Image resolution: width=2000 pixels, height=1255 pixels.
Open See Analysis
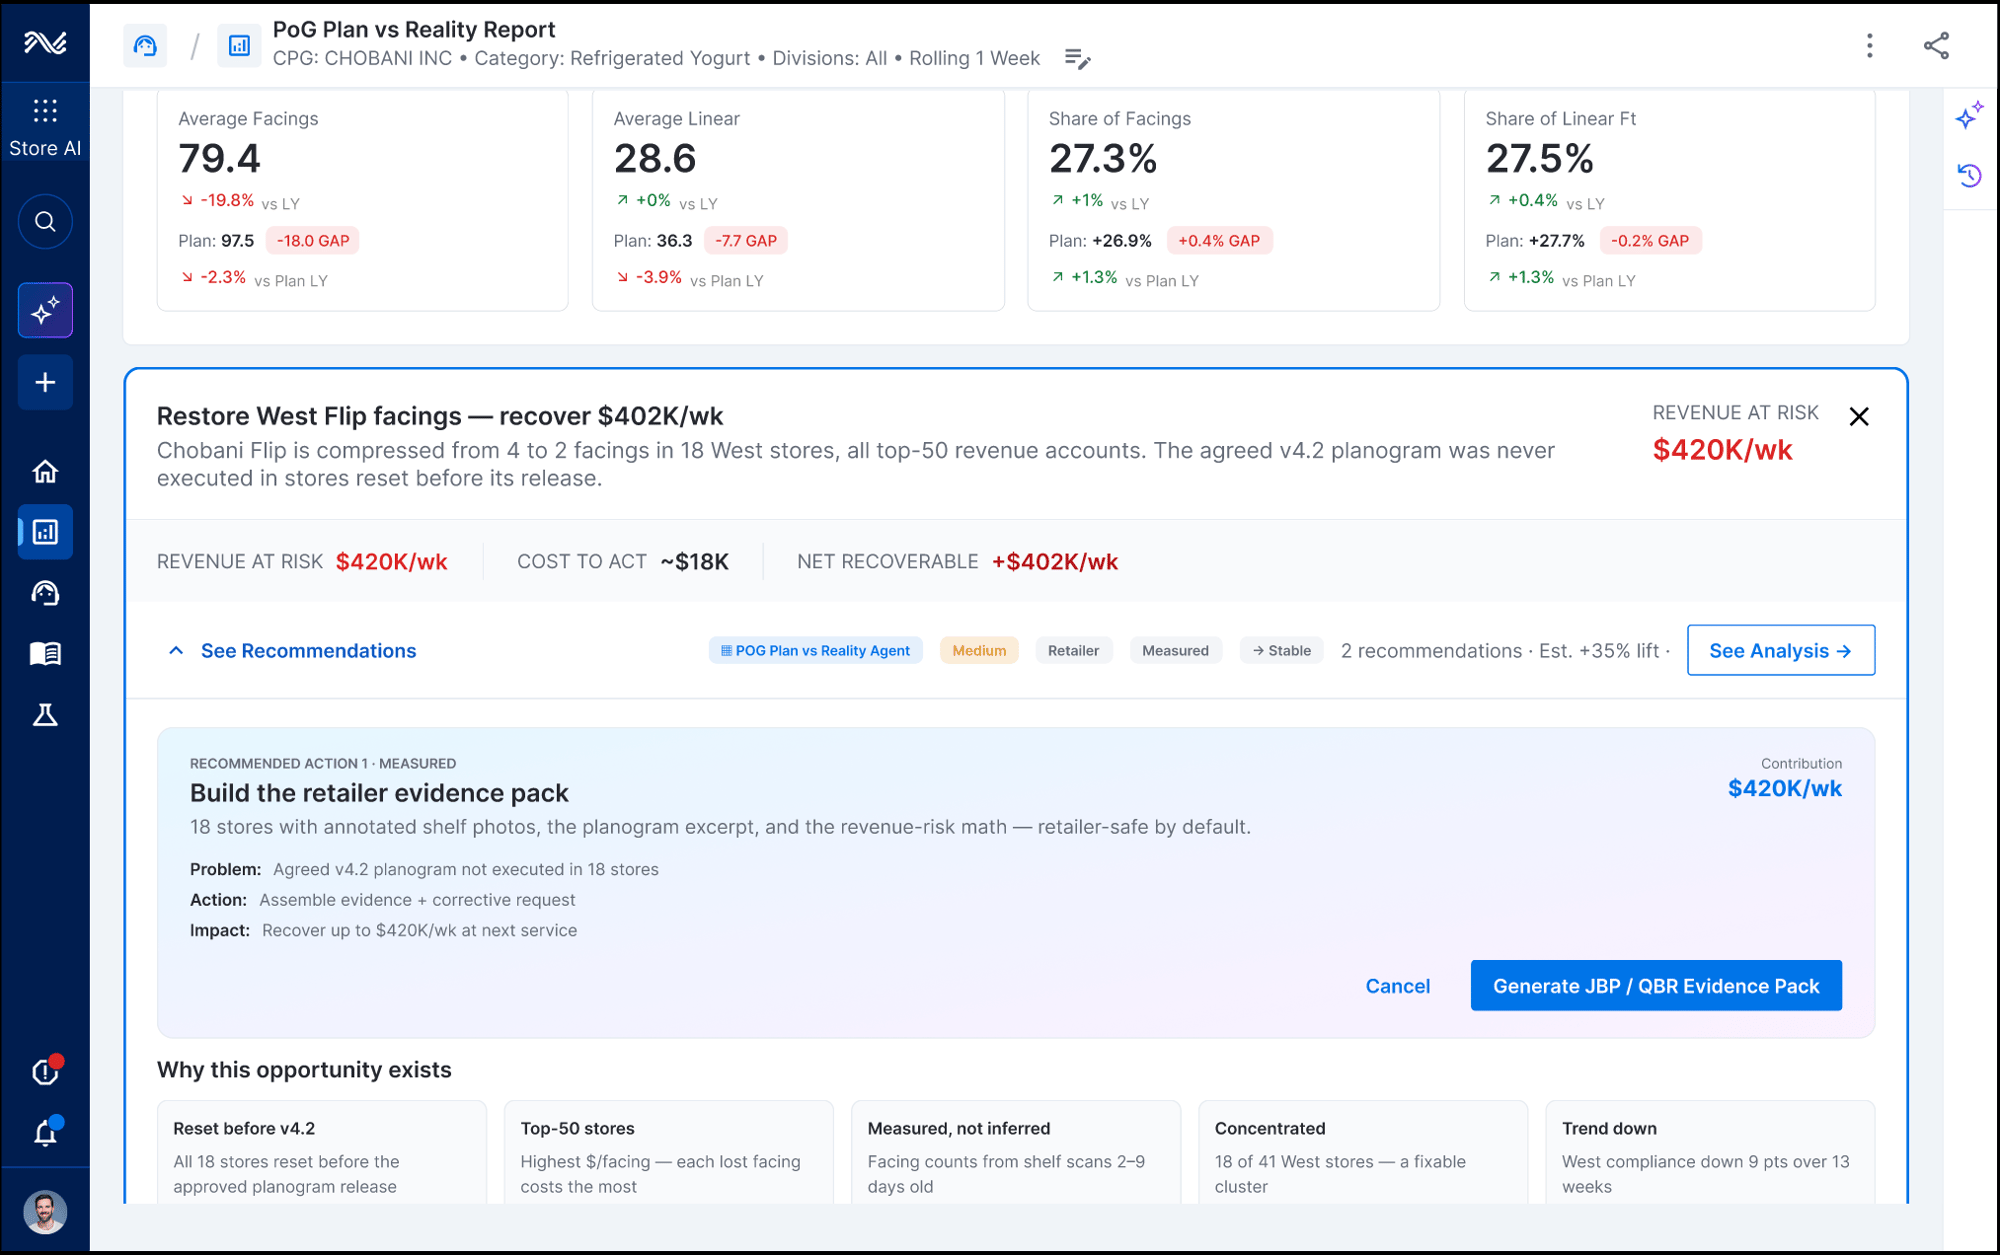pyautogui.click(x=1780, y=650)
